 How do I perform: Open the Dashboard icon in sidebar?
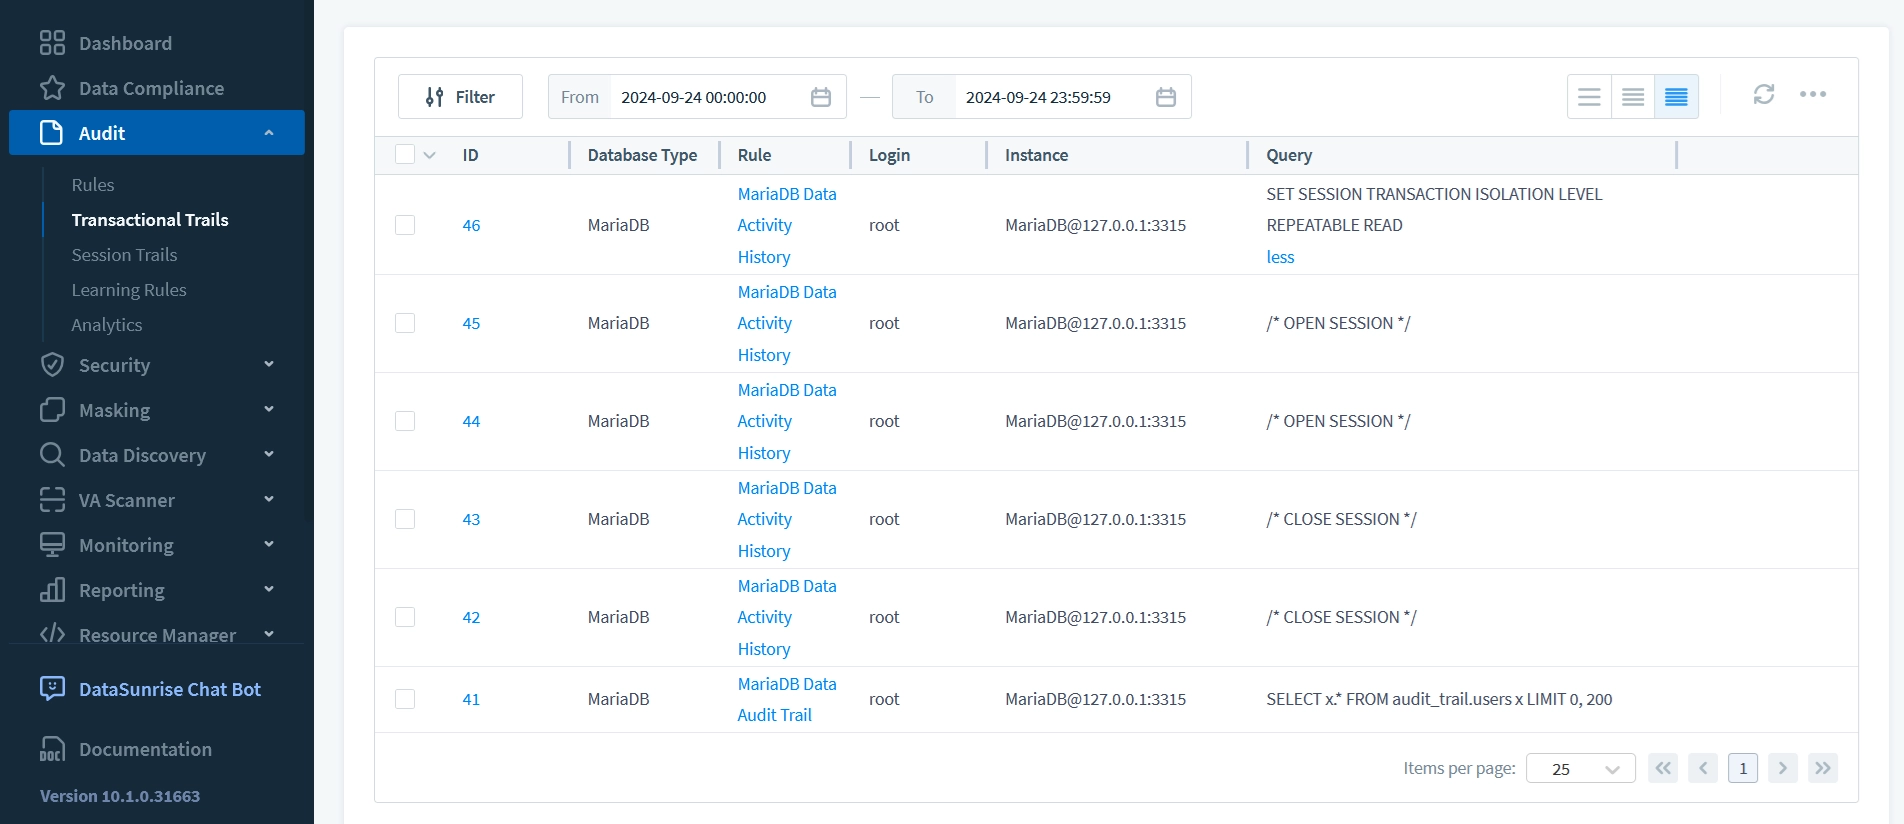52,43
